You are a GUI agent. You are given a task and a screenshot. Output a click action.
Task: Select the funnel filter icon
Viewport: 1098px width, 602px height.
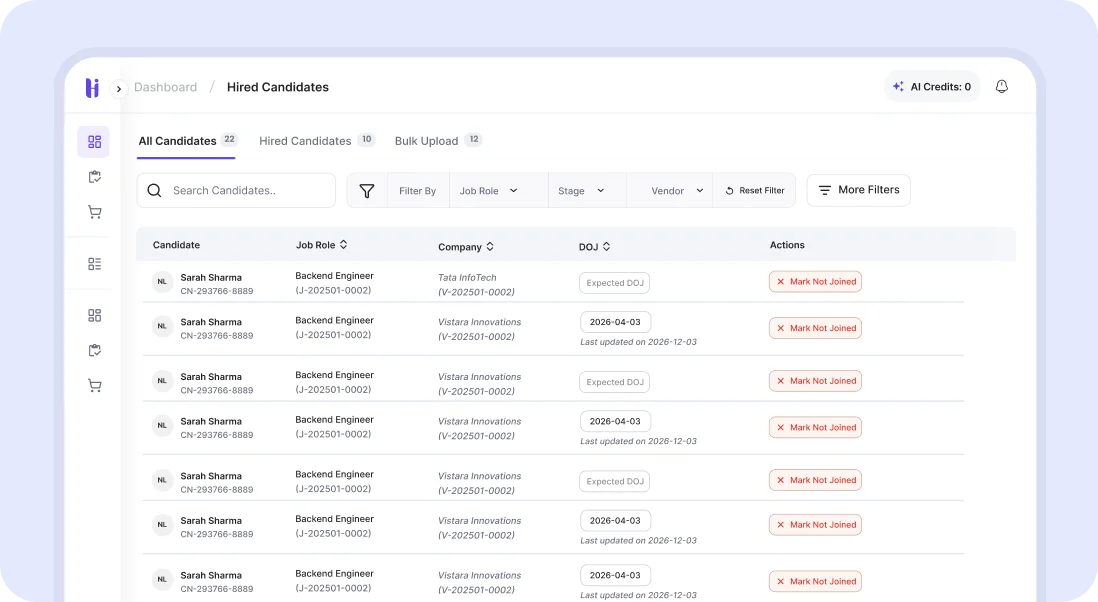pos(367,189)
